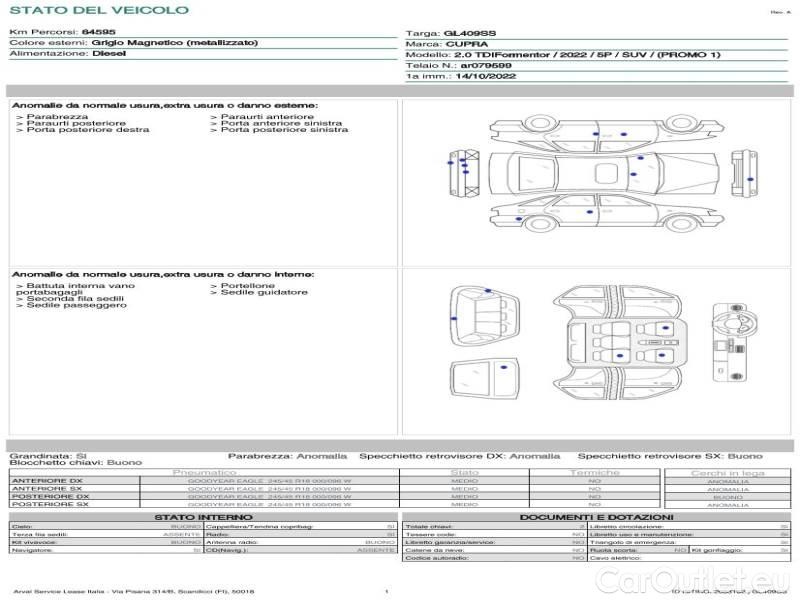The height and width of the screenshot is (600, 800).
Task: Click the STATO INTERNO section header
Action: [x=204, y=517]
